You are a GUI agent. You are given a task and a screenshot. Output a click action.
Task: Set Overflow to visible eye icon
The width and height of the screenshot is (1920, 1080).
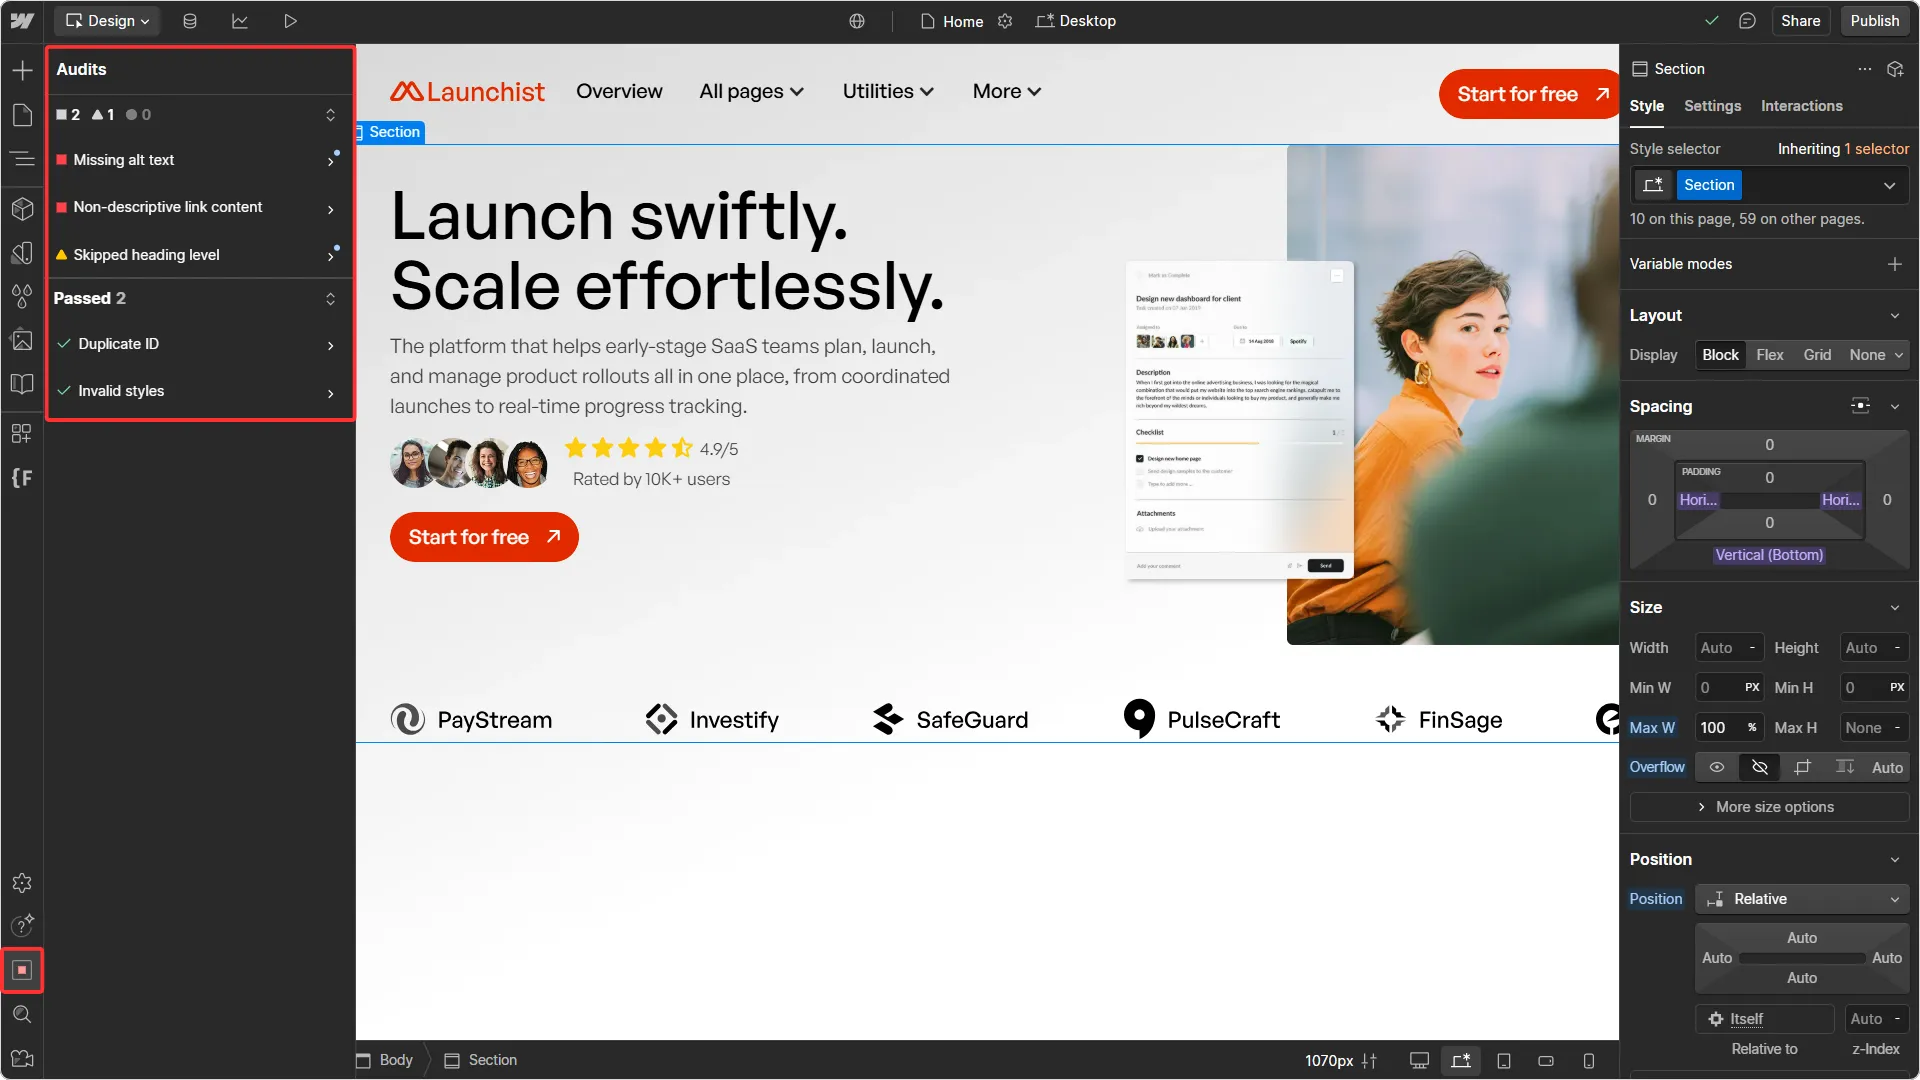[x=1717, y=767]
